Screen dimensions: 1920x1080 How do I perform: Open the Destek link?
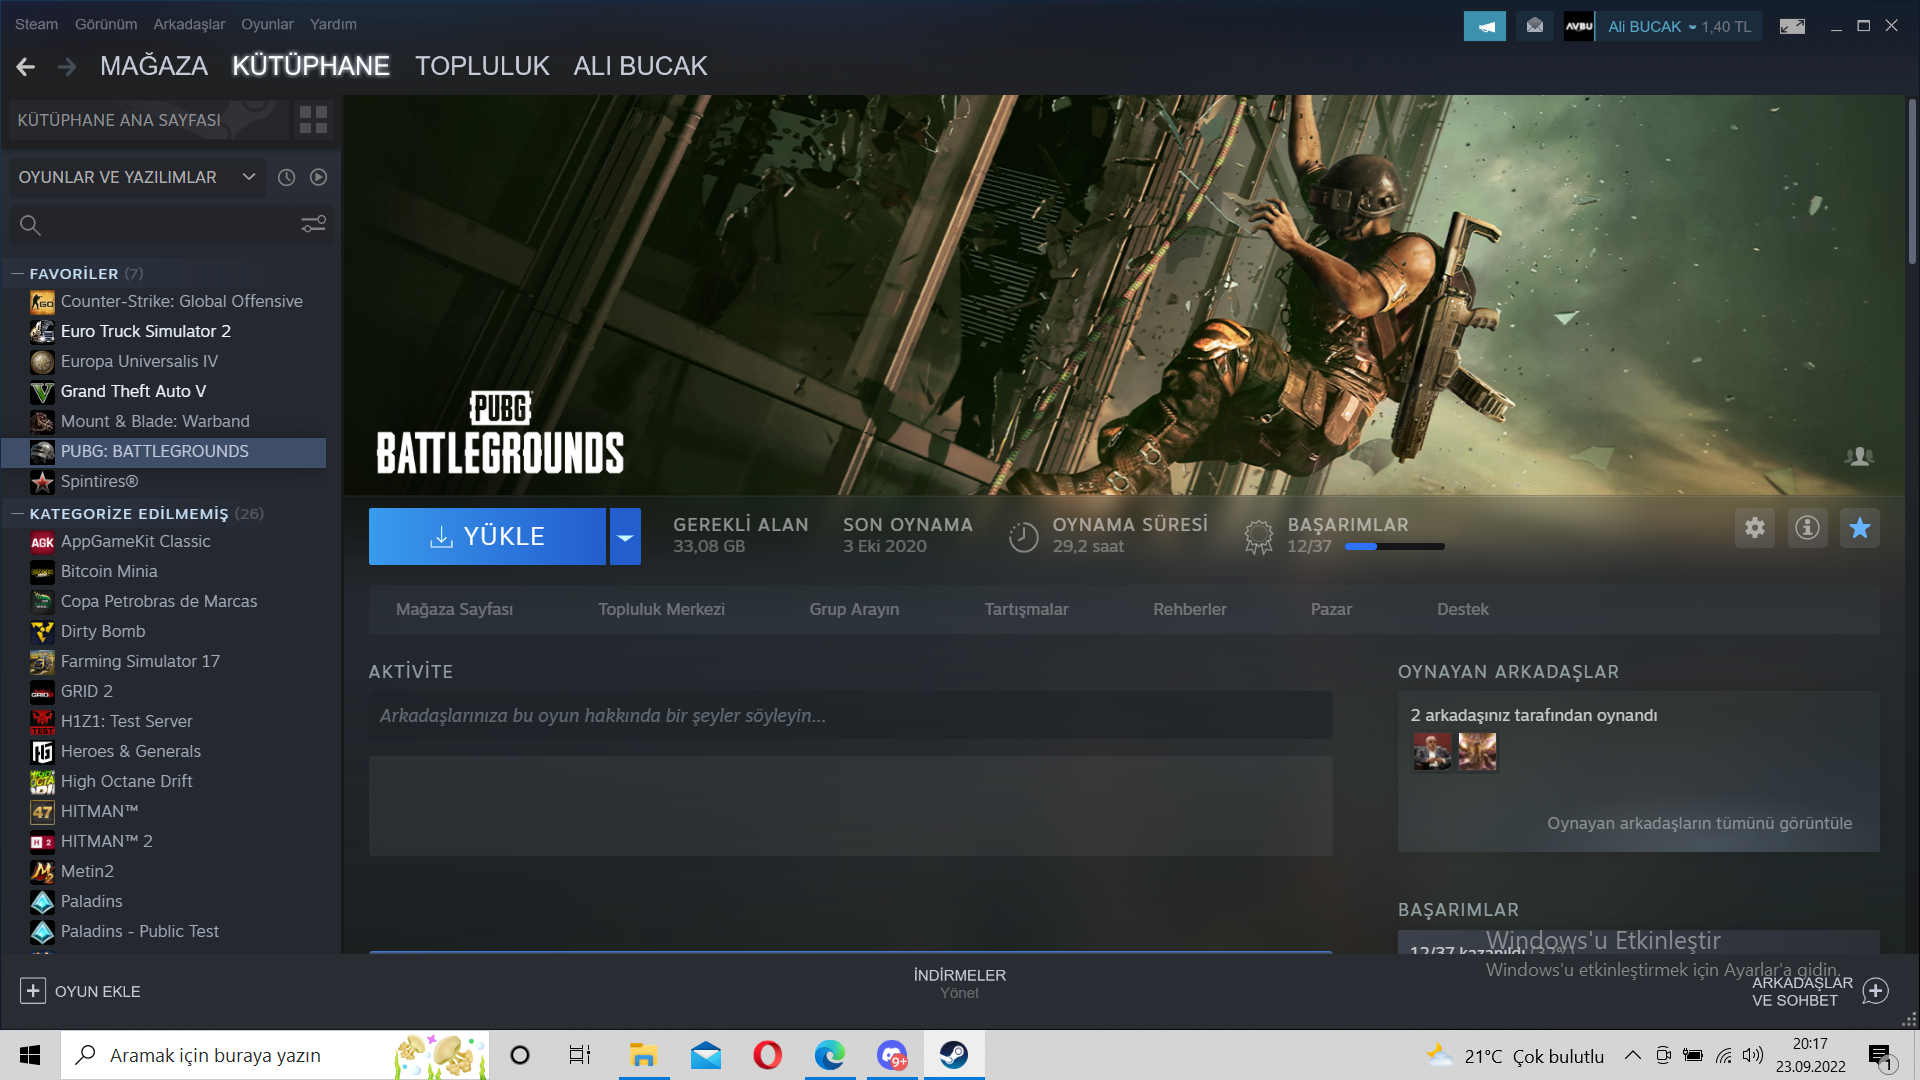pyautogui.click(x=1462, y=609)
